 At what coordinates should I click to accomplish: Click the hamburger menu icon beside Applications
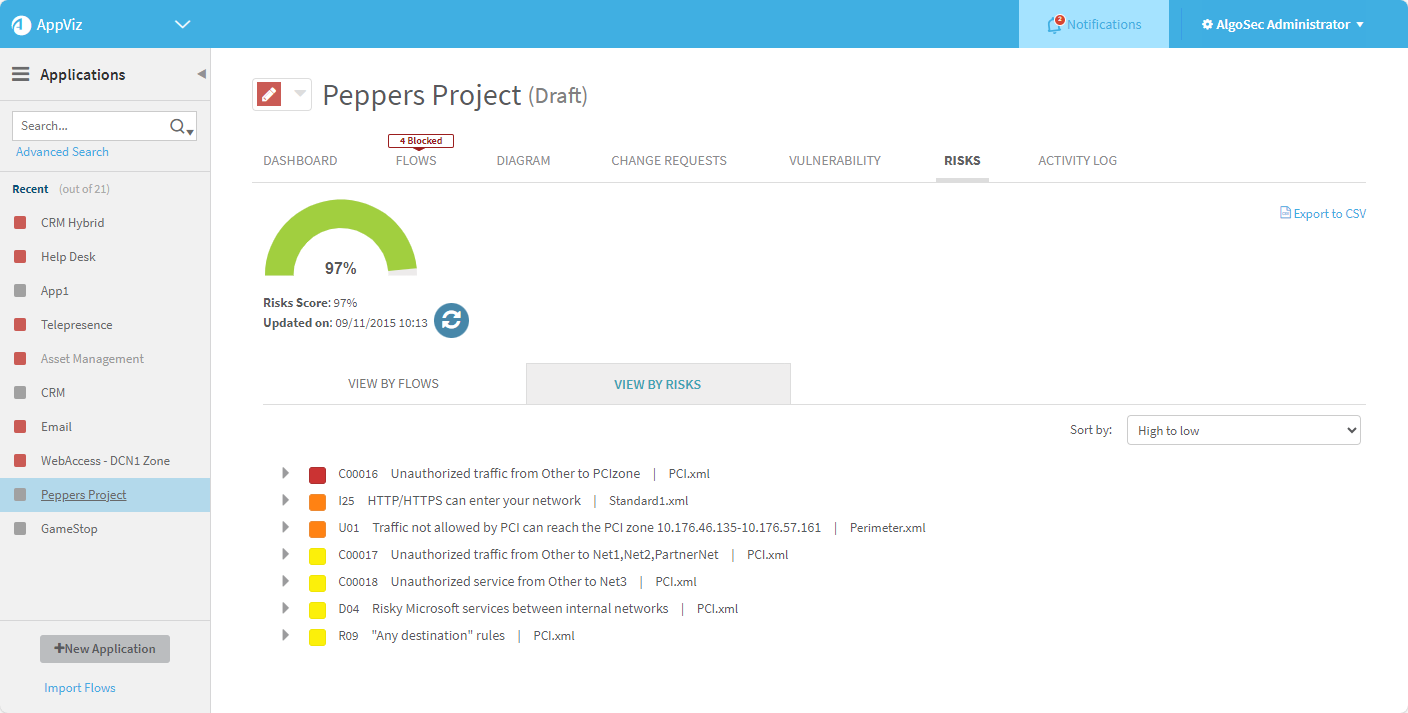point(20,75)
